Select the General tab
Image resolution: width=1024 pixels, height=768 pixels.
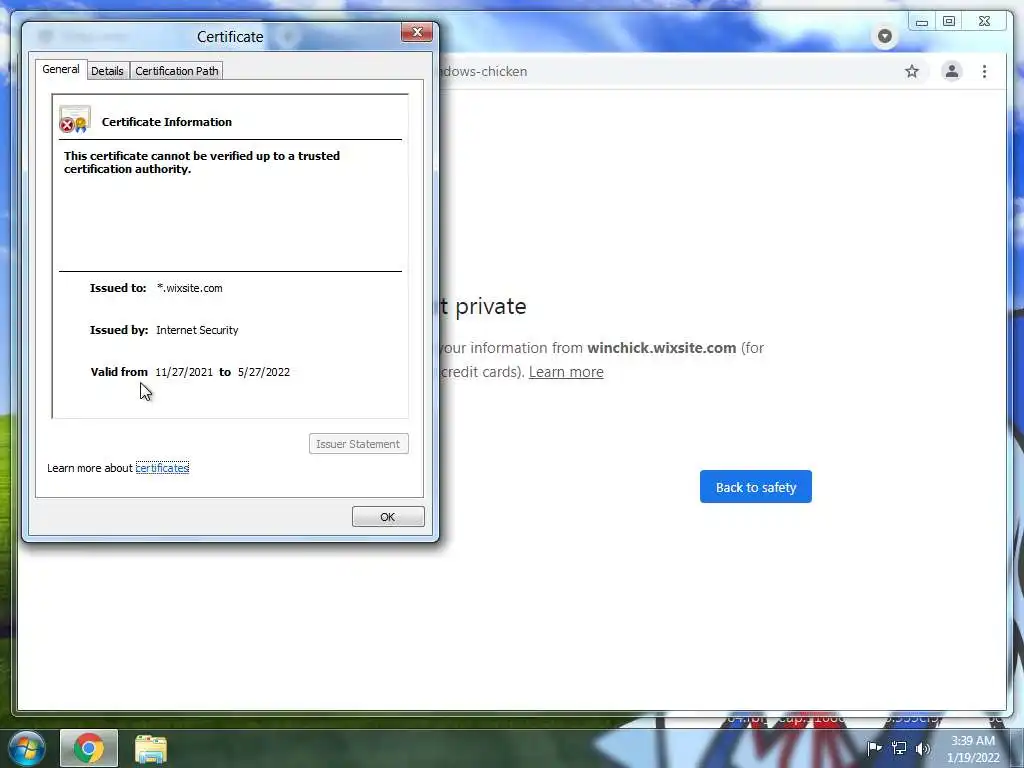click(x=61, y=69)
